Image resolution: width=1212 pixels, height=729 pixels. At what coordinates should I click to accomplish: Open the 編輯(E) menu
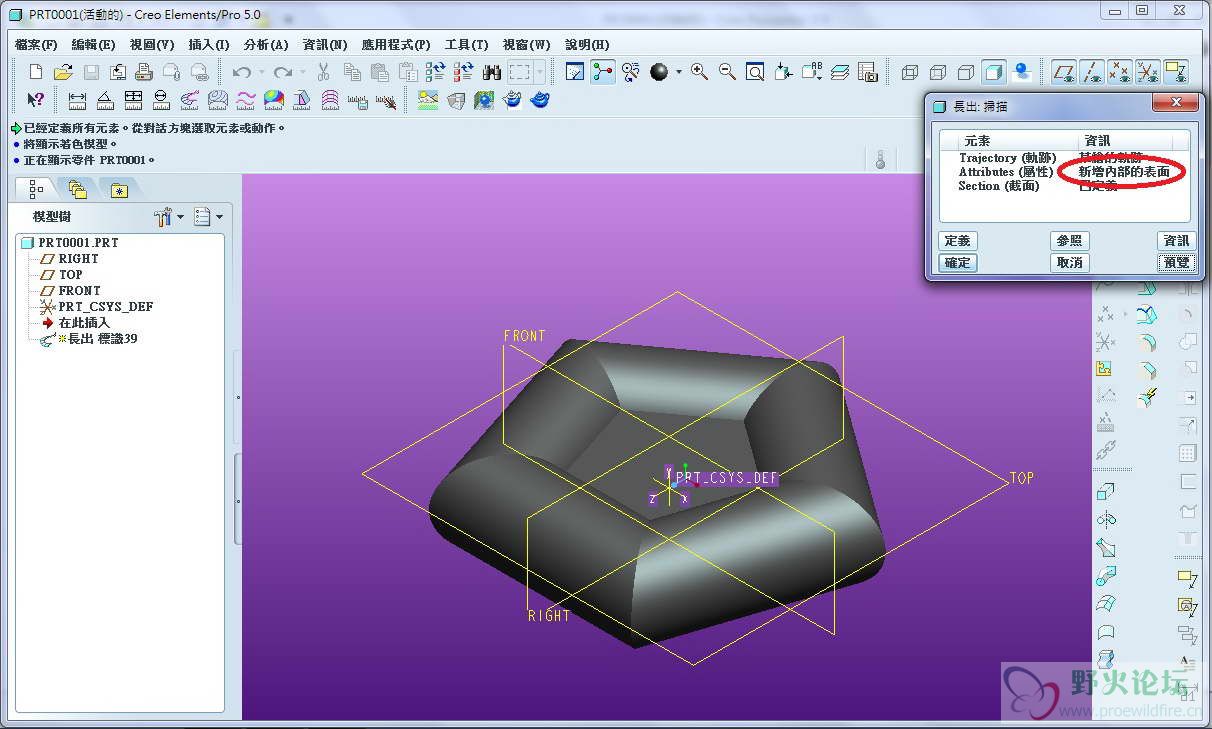(x=93, y=45)
